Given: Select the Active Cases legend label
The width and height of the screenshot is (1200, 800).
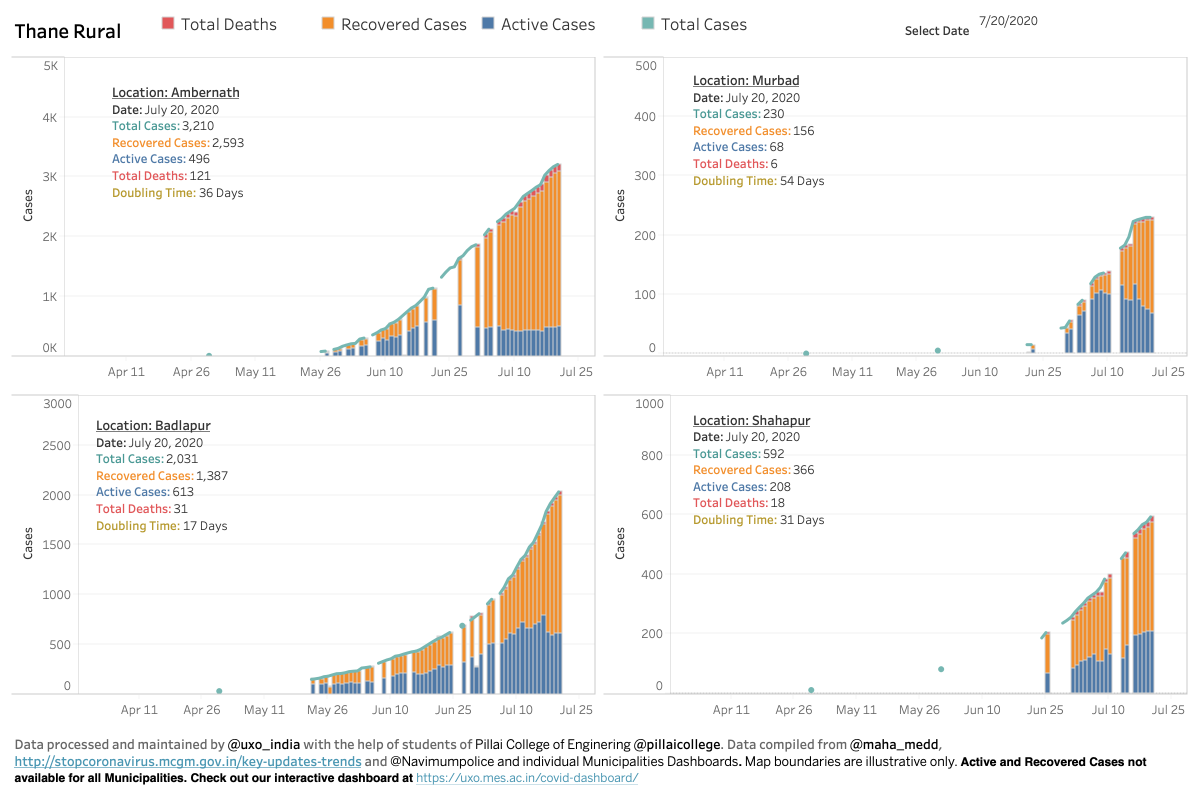Looking at the screenshot, I should pos(548,24).
